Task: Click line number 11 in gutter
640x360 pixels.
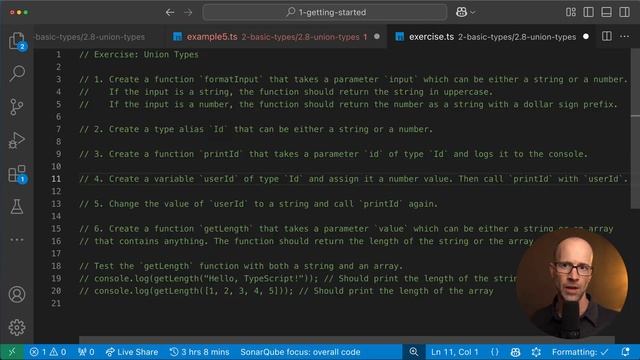Action: [x=56, y=179]
